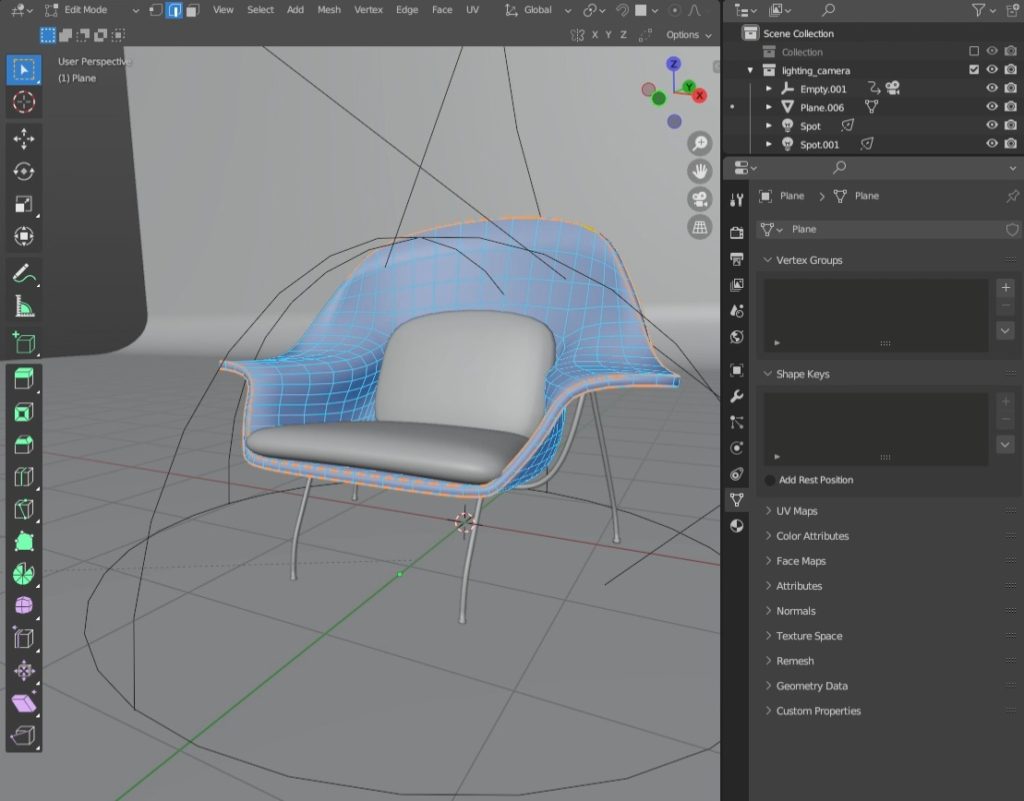Uncheck lighting_camera collection checkbox
1024x801 pixels.
974,70
